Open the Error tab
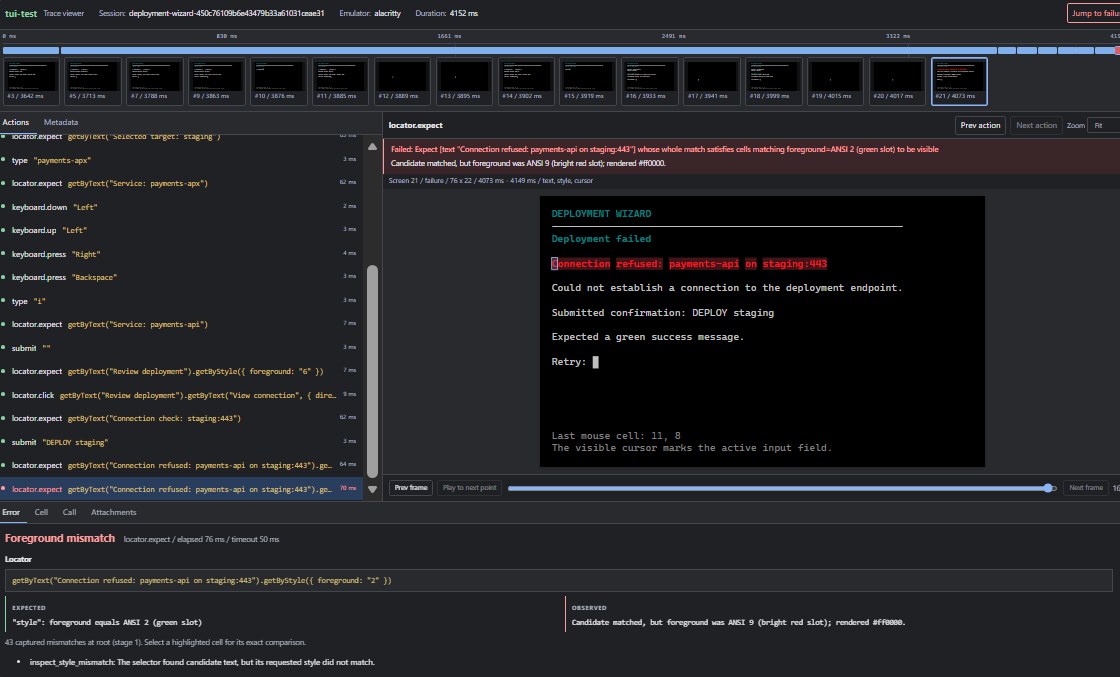The image size is (1120, 677). tap(11, 512)
